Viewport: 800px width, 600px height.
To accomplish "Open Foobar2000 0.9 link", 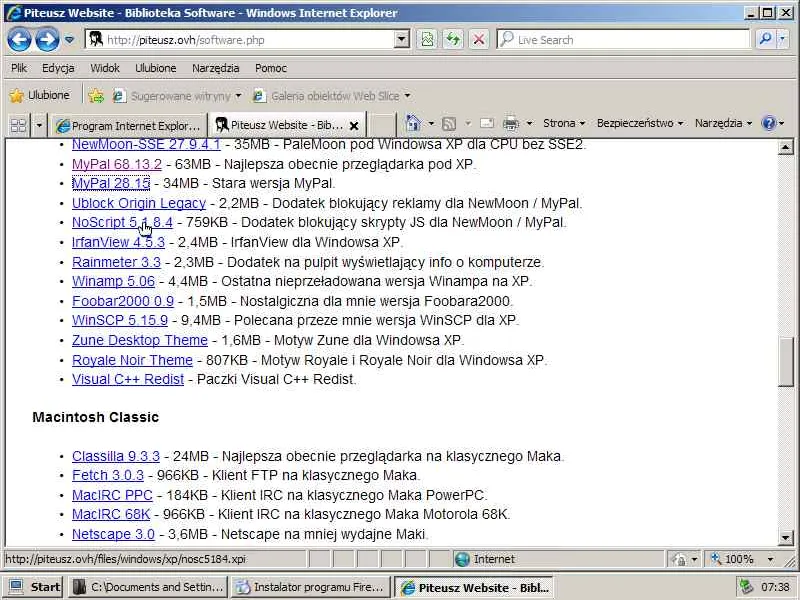I will point(123,301).
